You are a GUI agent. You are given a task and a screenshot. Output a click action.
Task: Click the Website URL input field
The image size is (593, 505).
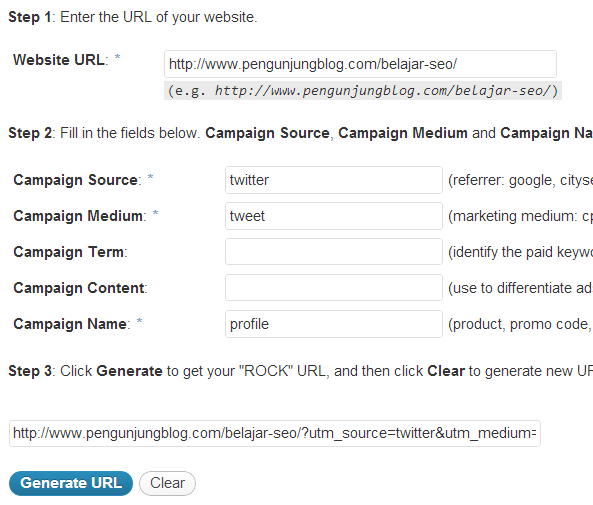(x=360, y=64)
